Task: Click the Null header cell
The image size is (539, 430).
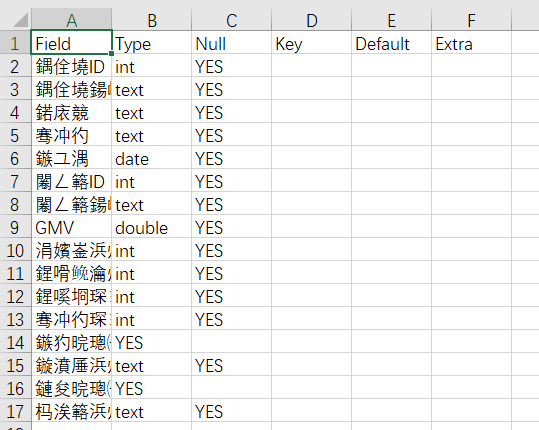Action: point(231,43)
